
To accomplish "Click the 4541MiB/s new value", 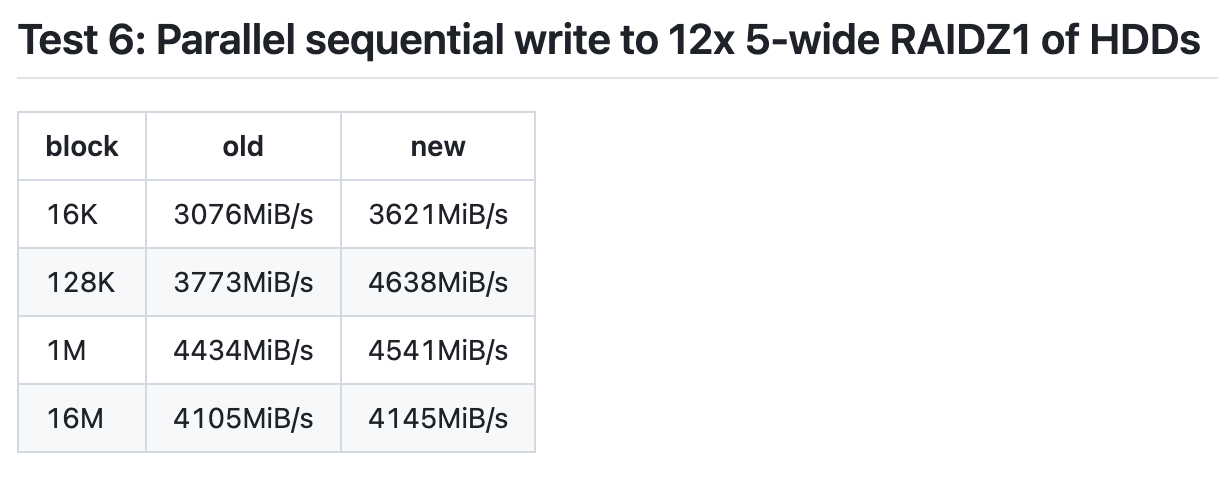I will pyautogui.click(x=438, y=350).
